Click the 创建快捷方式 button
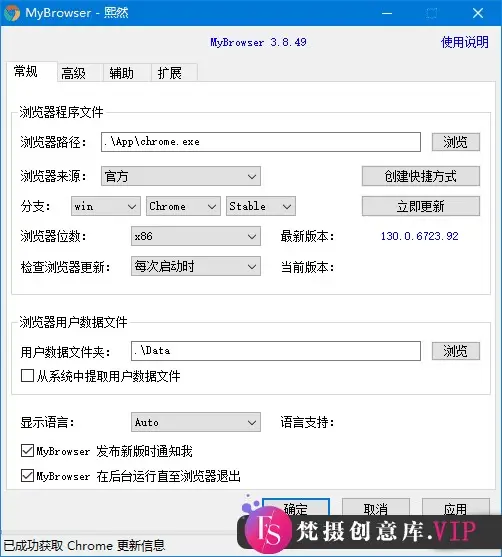The image size is (502, 557). (x=421, y=176)
